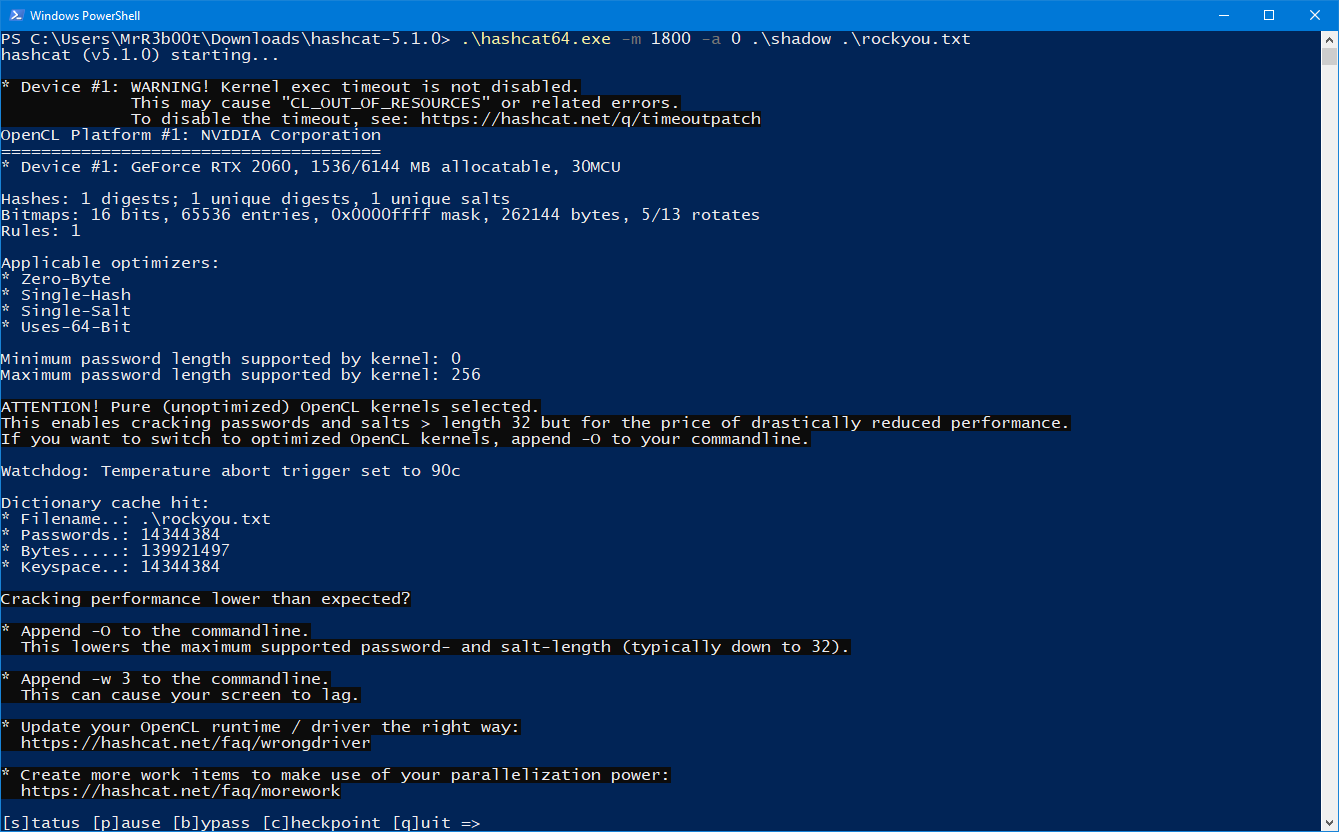Screen dimensions: 1339x832
Task: Click the 'Append -w 3 to the commandline' line
Action: point(166,679)
